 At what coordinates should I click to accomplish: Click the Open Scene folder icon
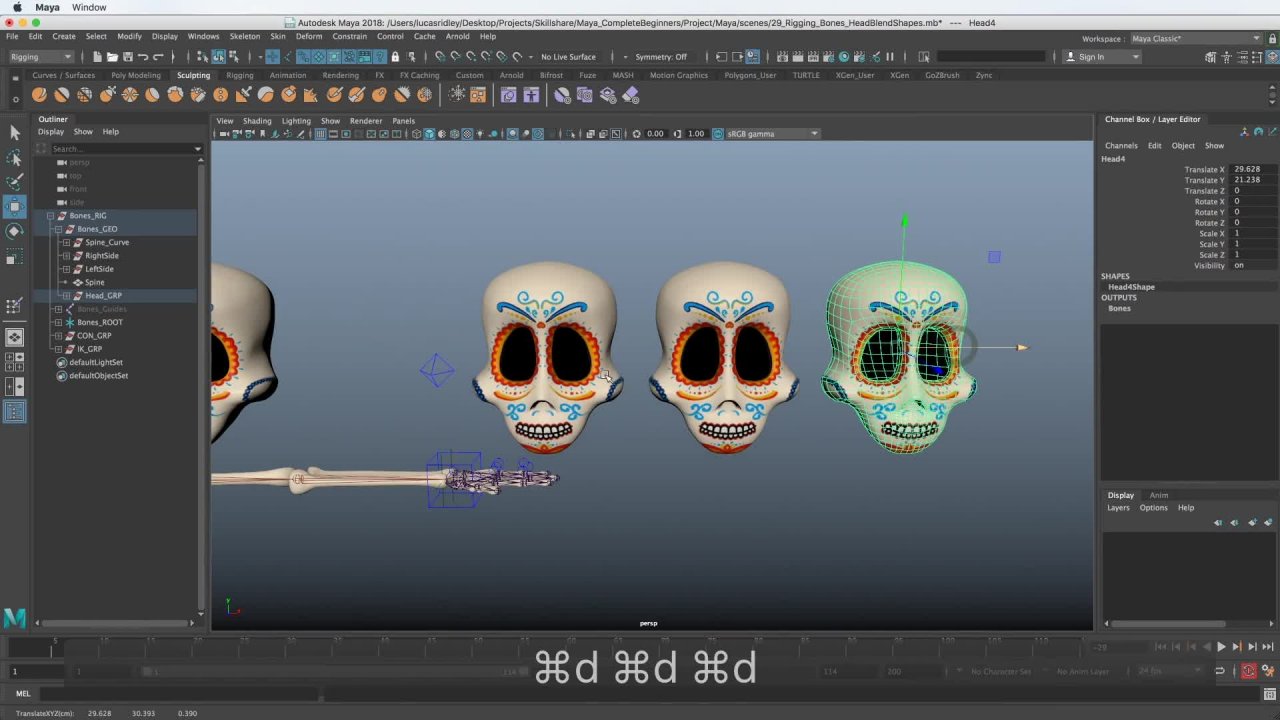(x=112, y=57)
